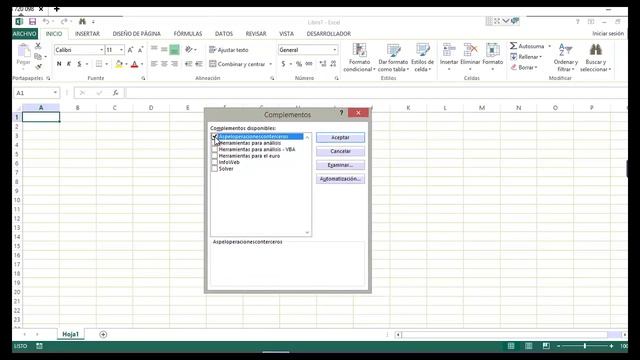Screen dimensions: 640x360
Task: Uncheck the Aspeloperacionesconterceros add-in checkbox
Action: (x=214, y=136)
